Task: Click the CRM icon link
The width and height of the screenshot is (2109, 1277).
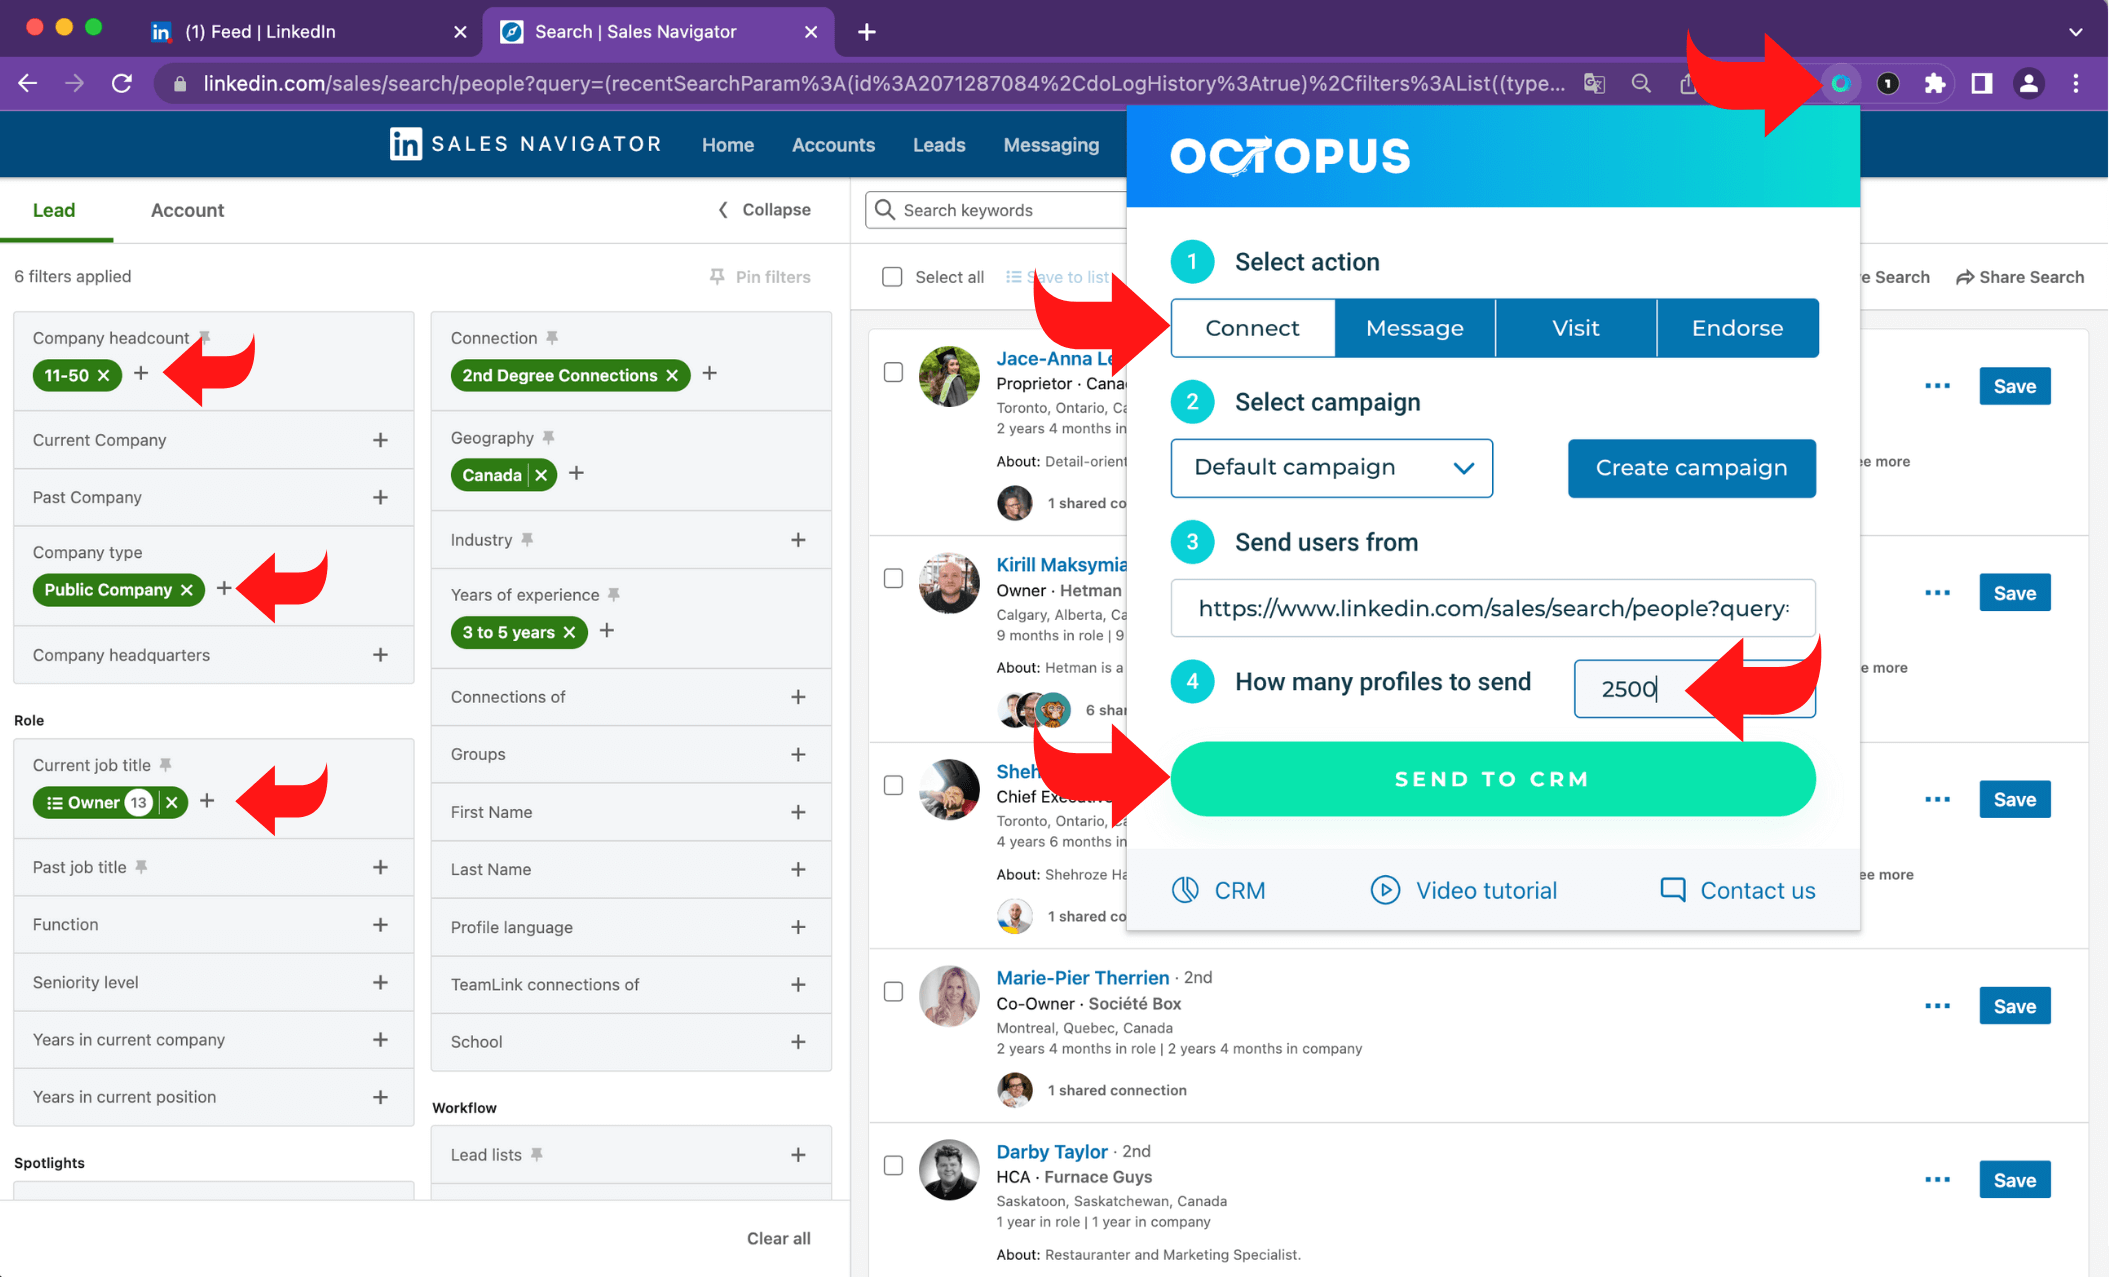Action: click(1220, 891)
